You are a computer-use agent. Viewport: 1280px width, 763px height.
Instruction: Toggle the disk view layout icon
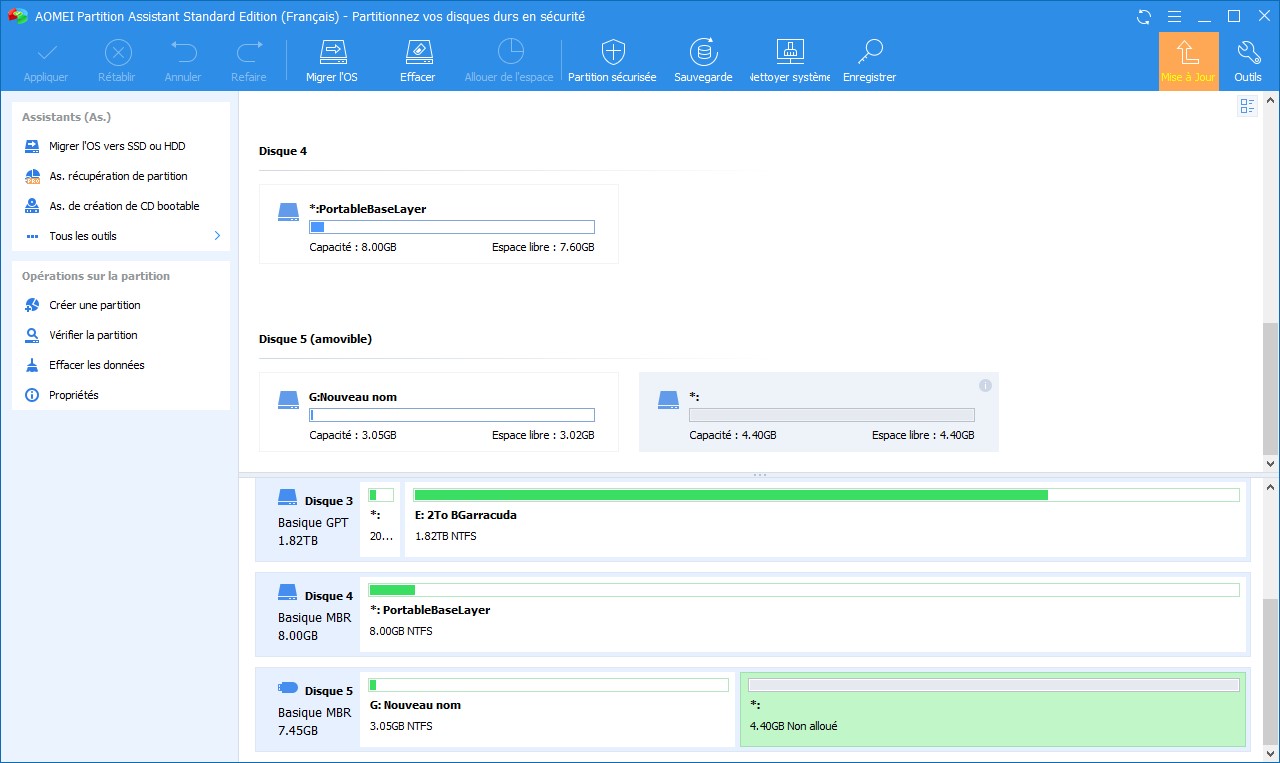[1247, 107]
